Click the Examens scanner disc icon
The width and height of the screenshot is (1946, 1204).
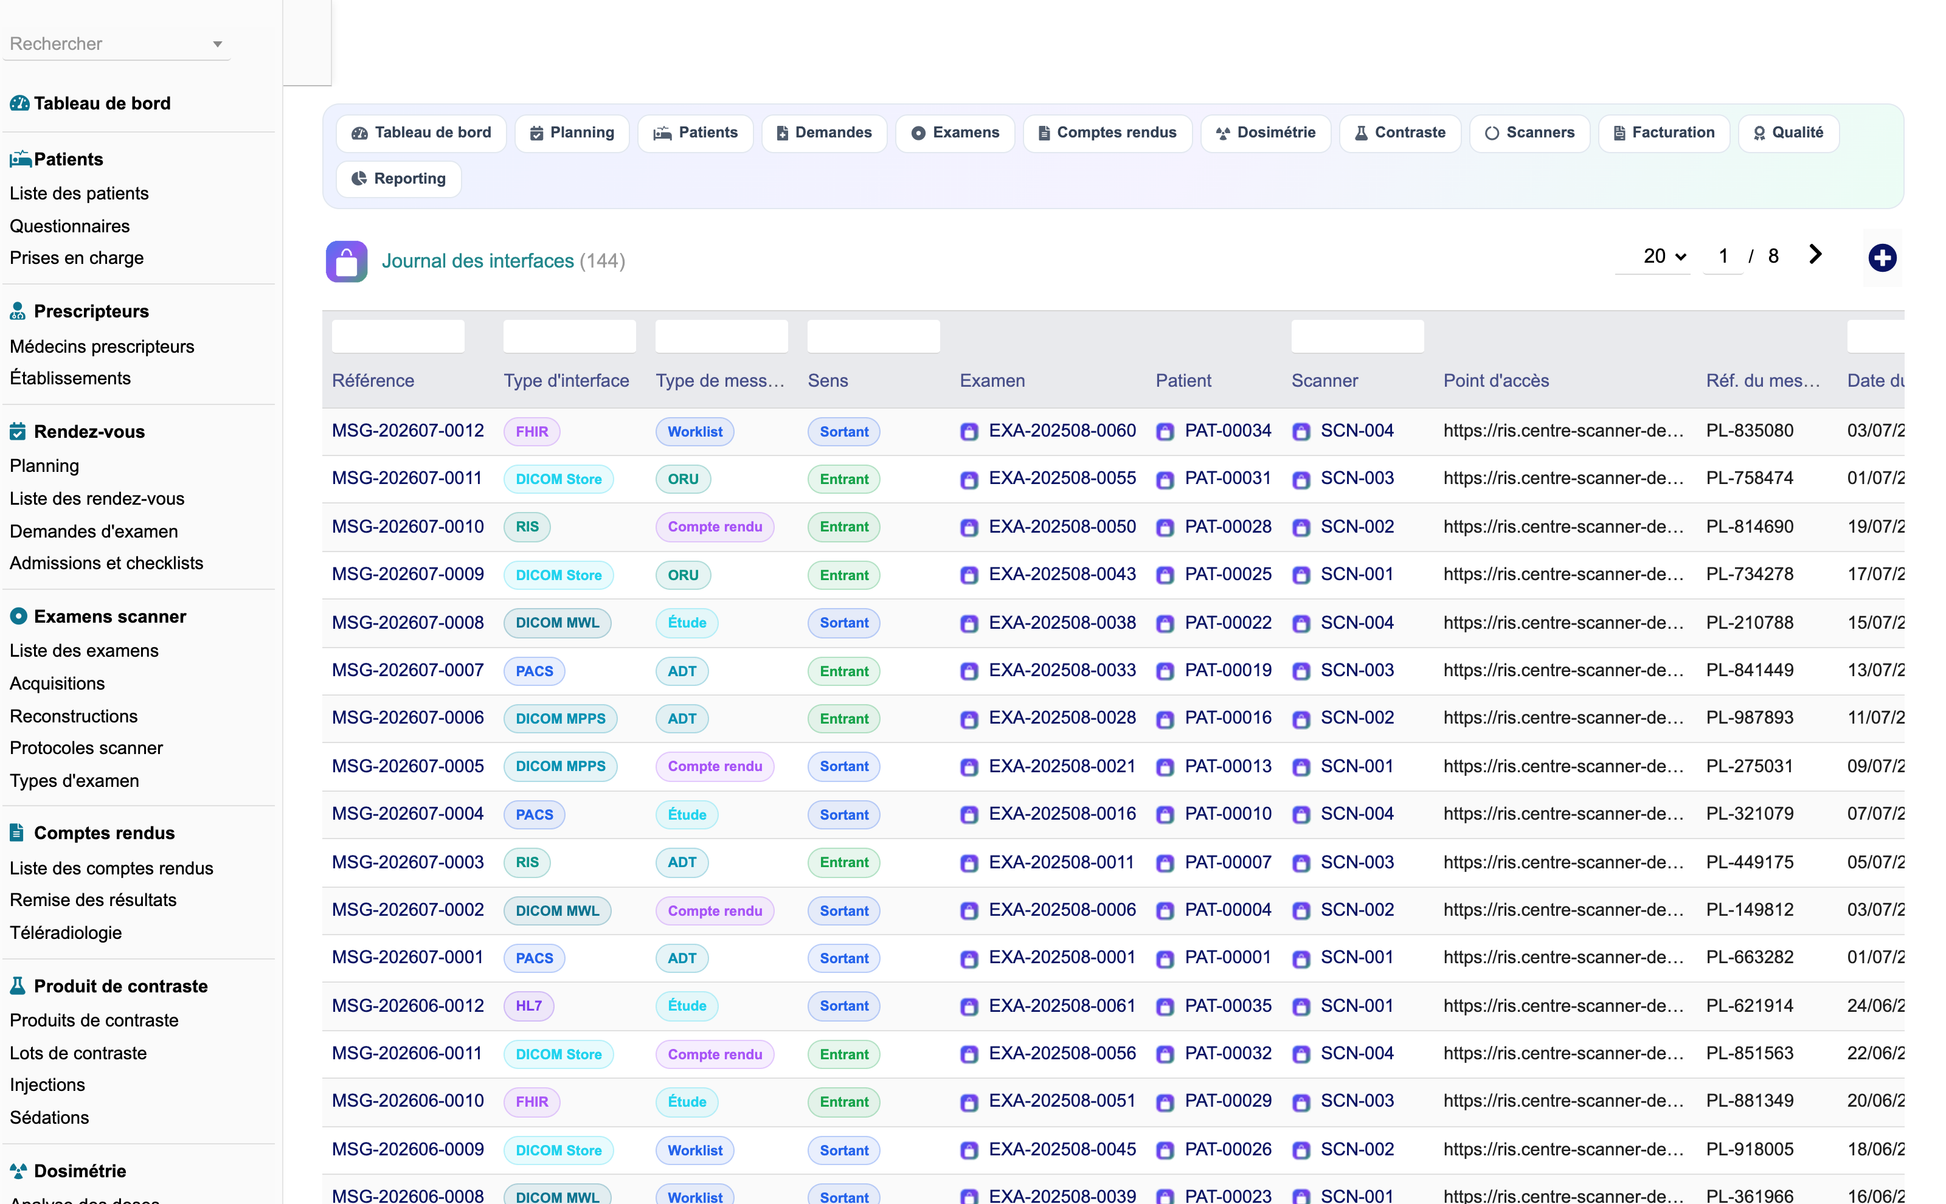(18, 617)
